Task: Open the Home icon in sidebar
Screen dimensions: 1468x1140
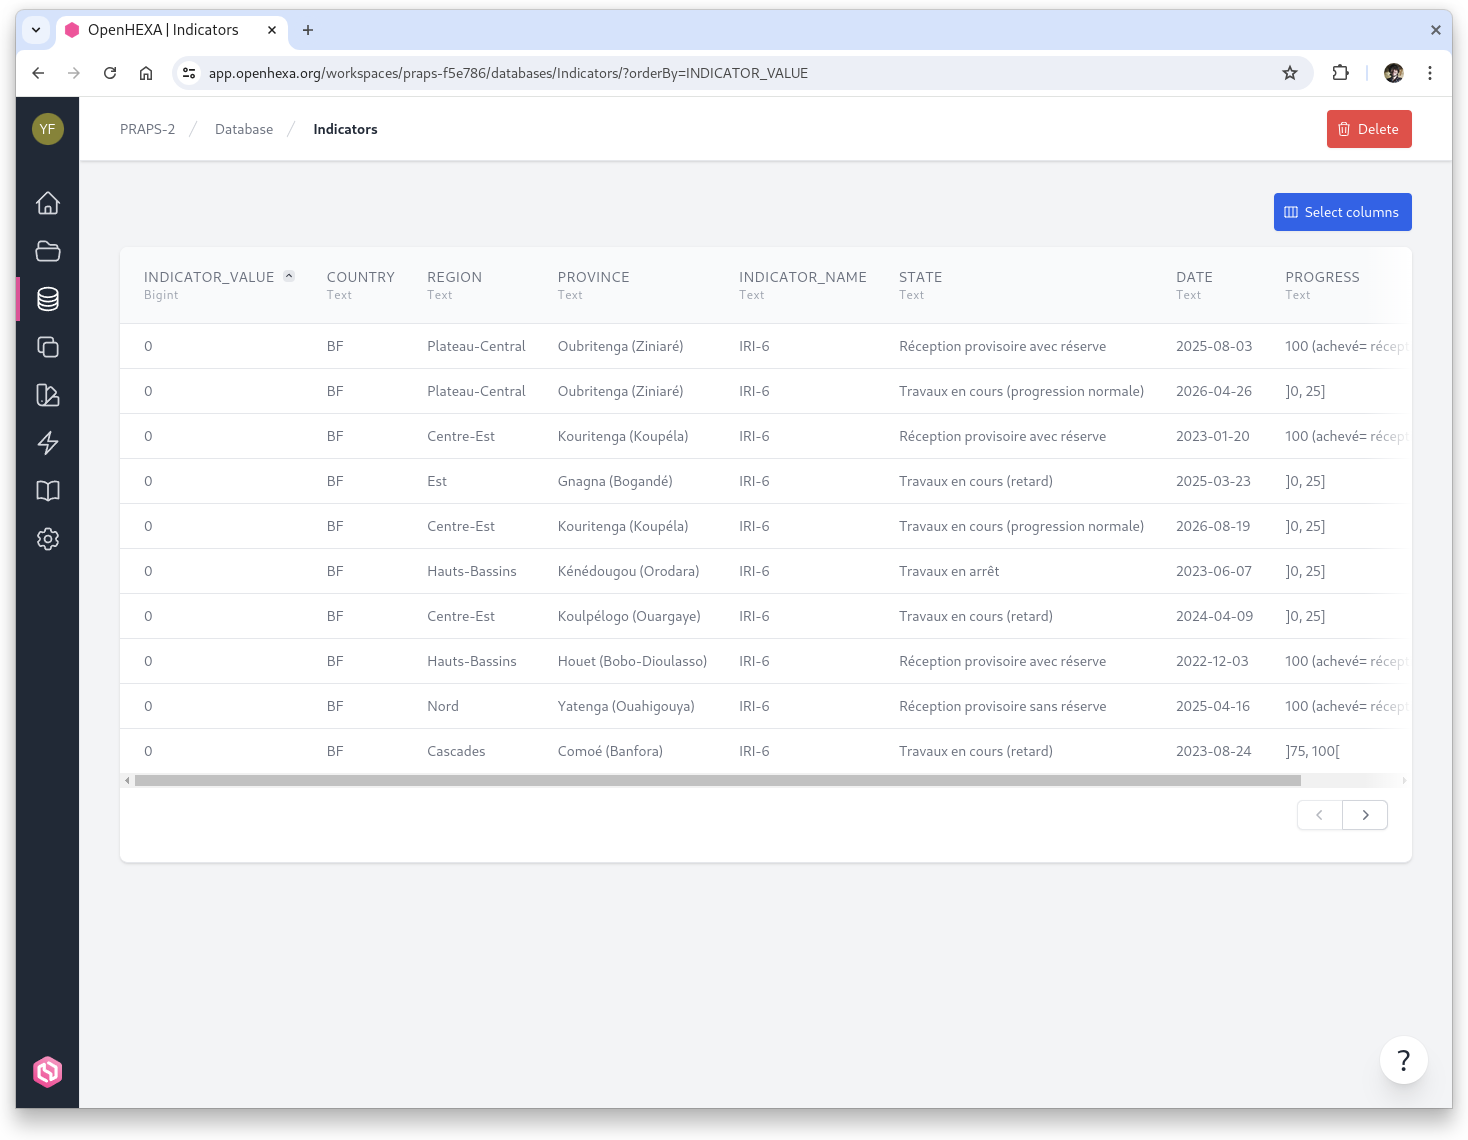Action: coord(47,203)
